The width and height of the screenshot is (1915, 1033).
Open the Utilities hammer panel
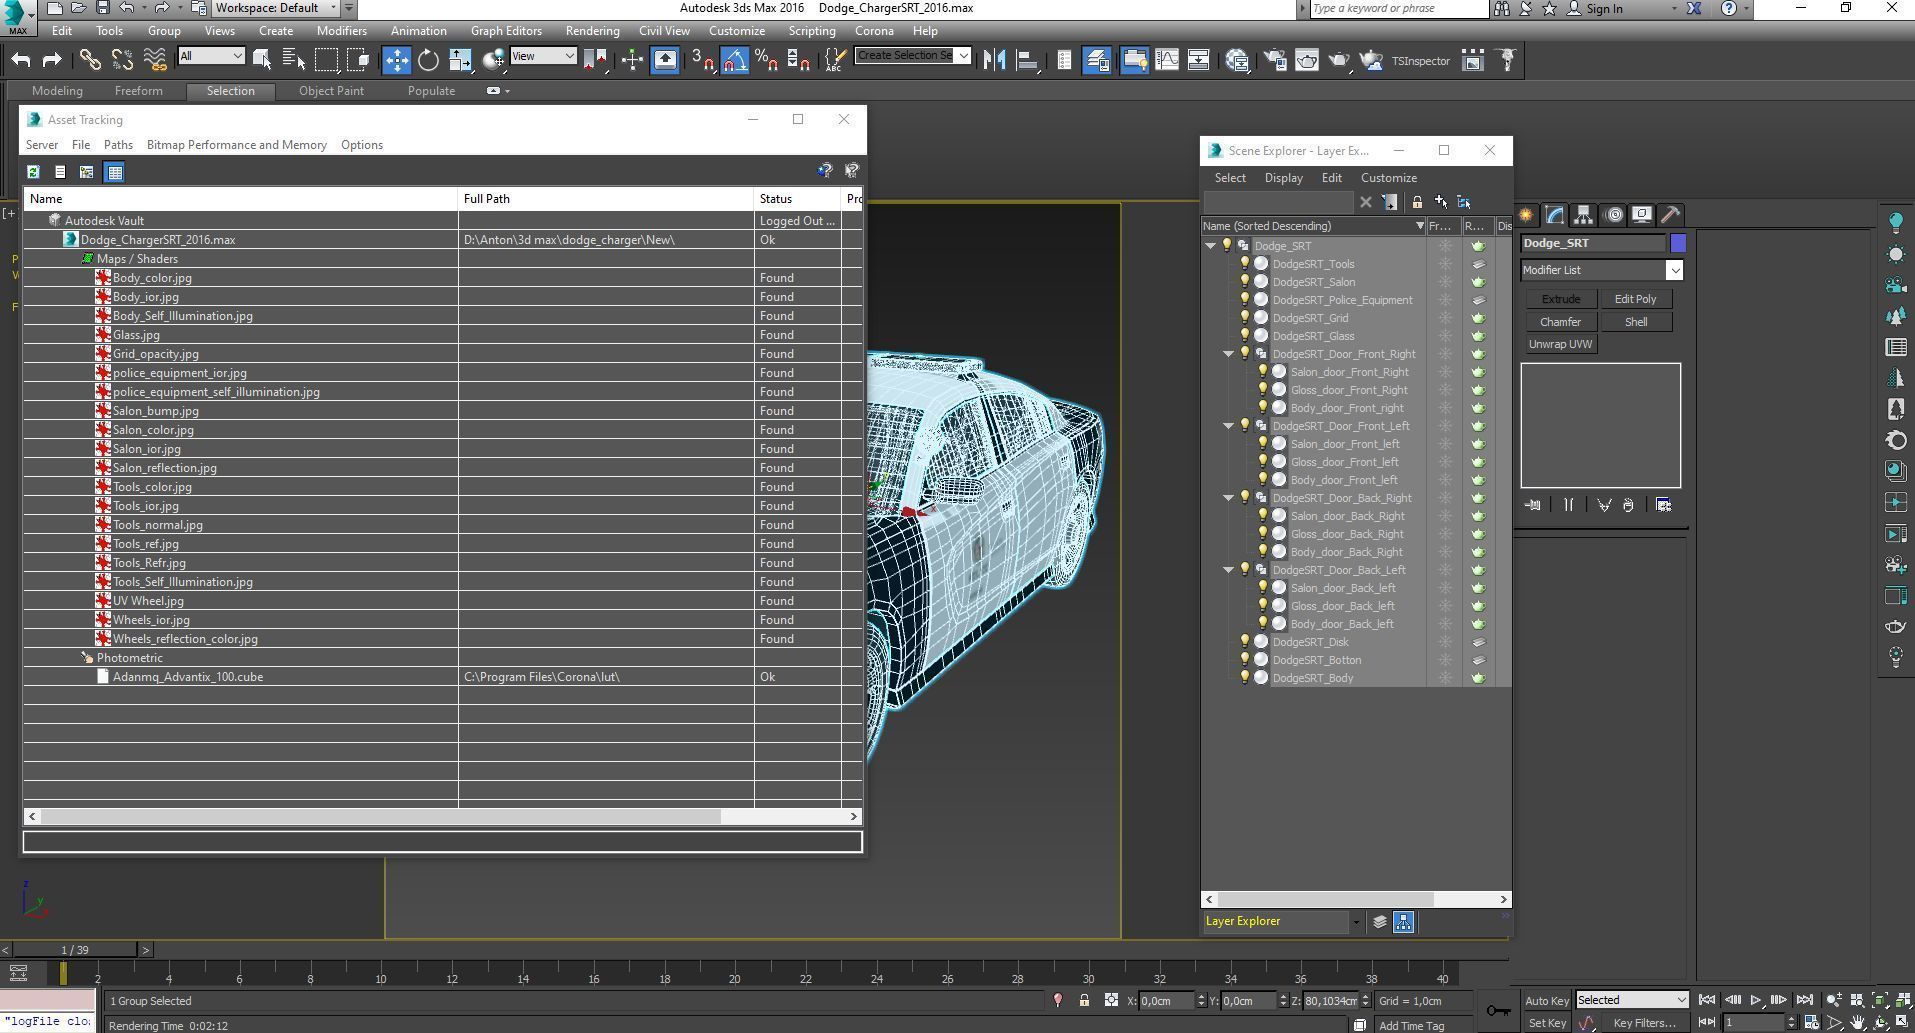pyautogui.click(x=1670, y=215)
